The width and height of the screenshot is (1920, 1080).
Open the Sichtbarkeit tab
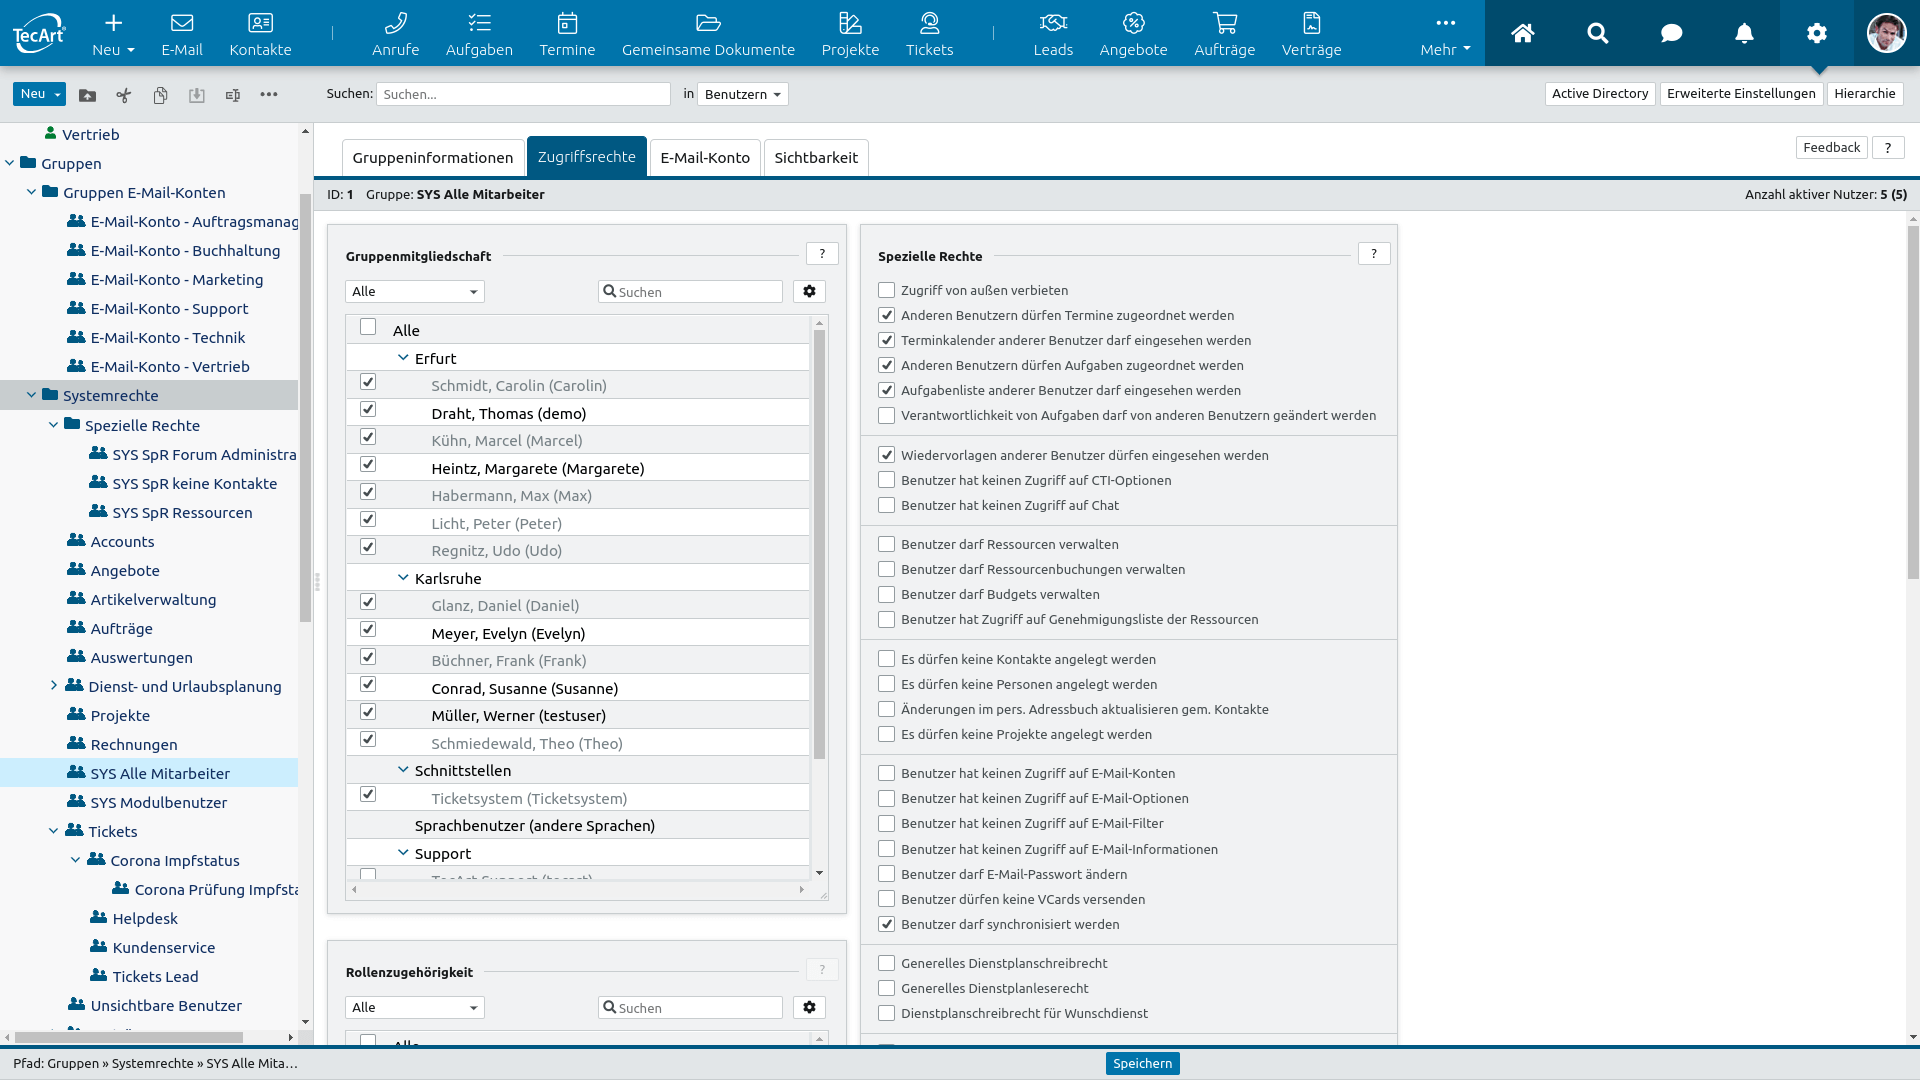[x=815, y=158]
